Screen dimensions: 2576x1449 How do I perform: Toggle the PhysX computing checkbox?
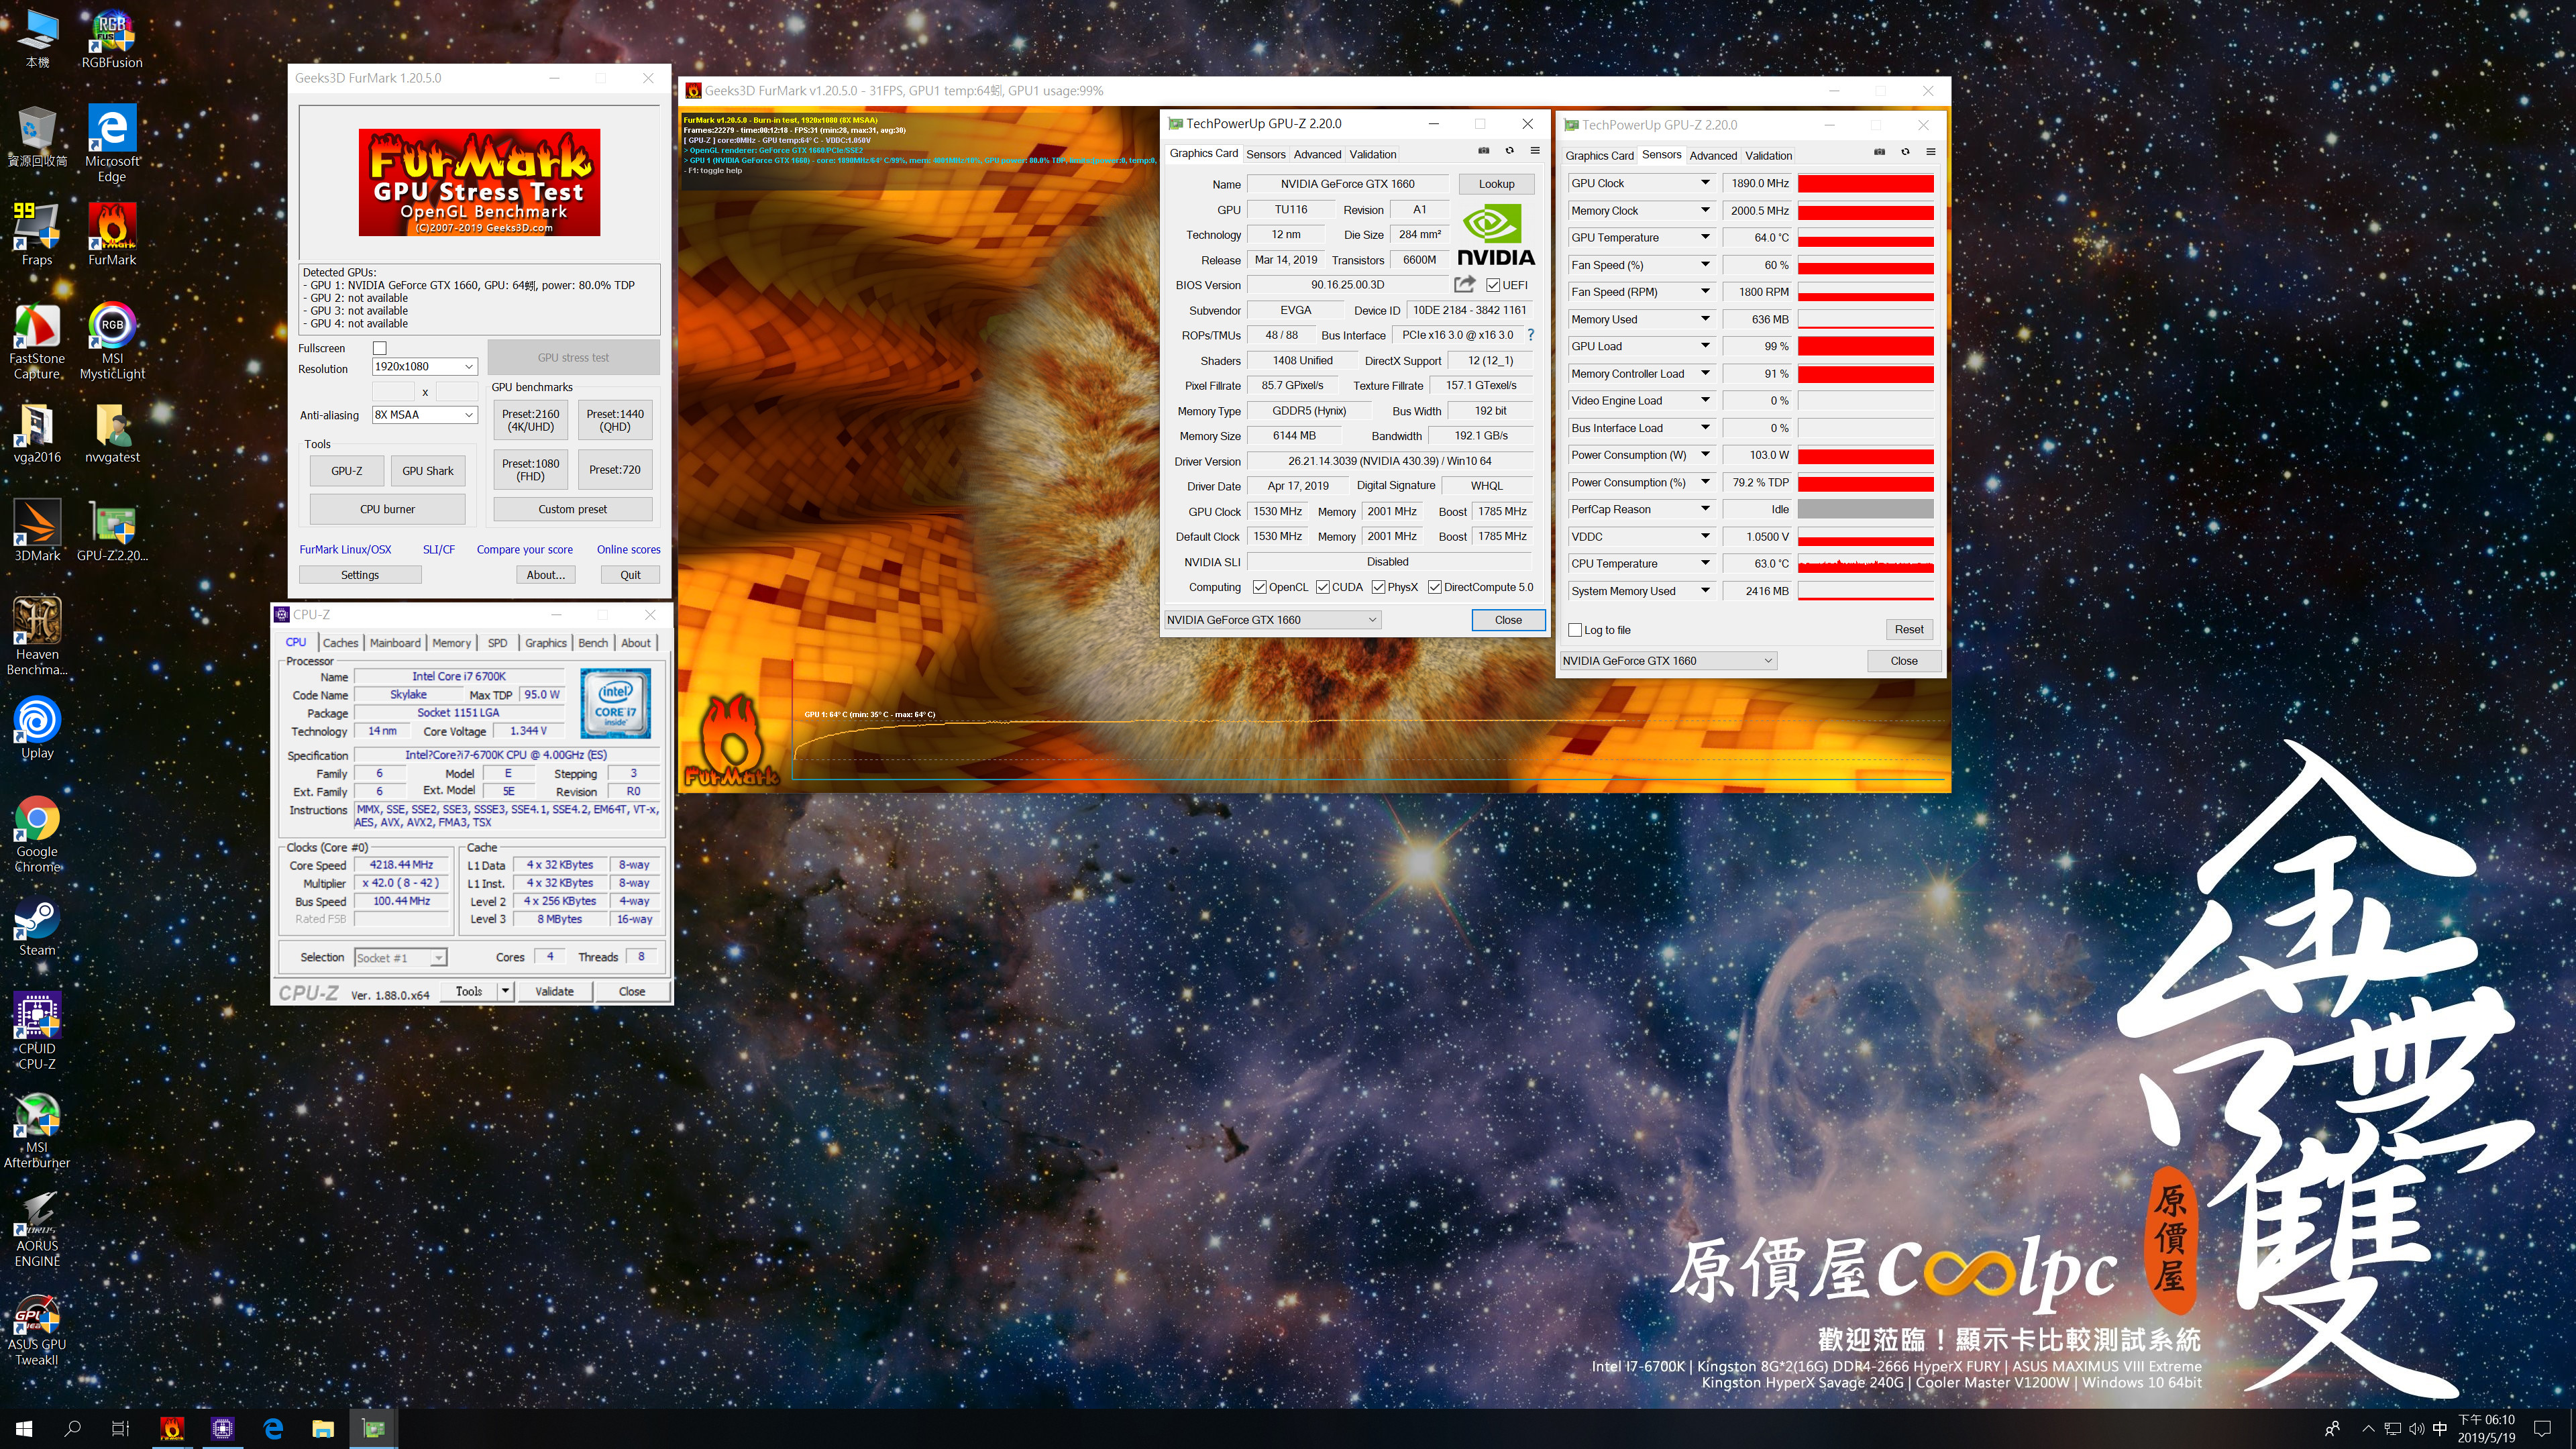coord(1378,587)
